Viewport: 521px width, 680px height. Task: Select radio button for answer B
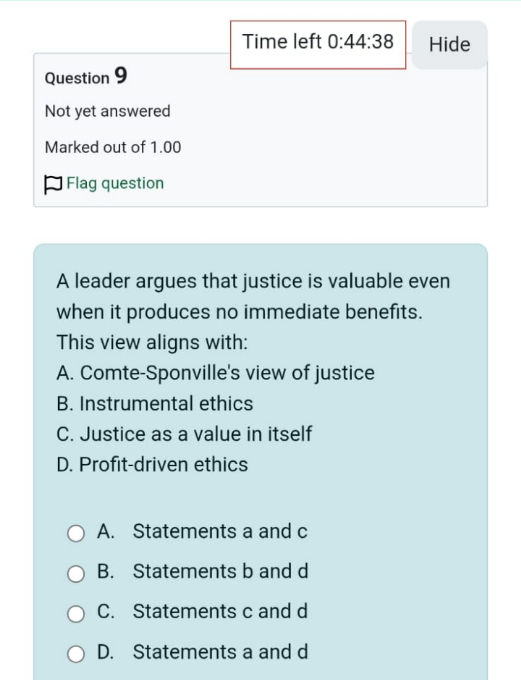pos(76,574)
